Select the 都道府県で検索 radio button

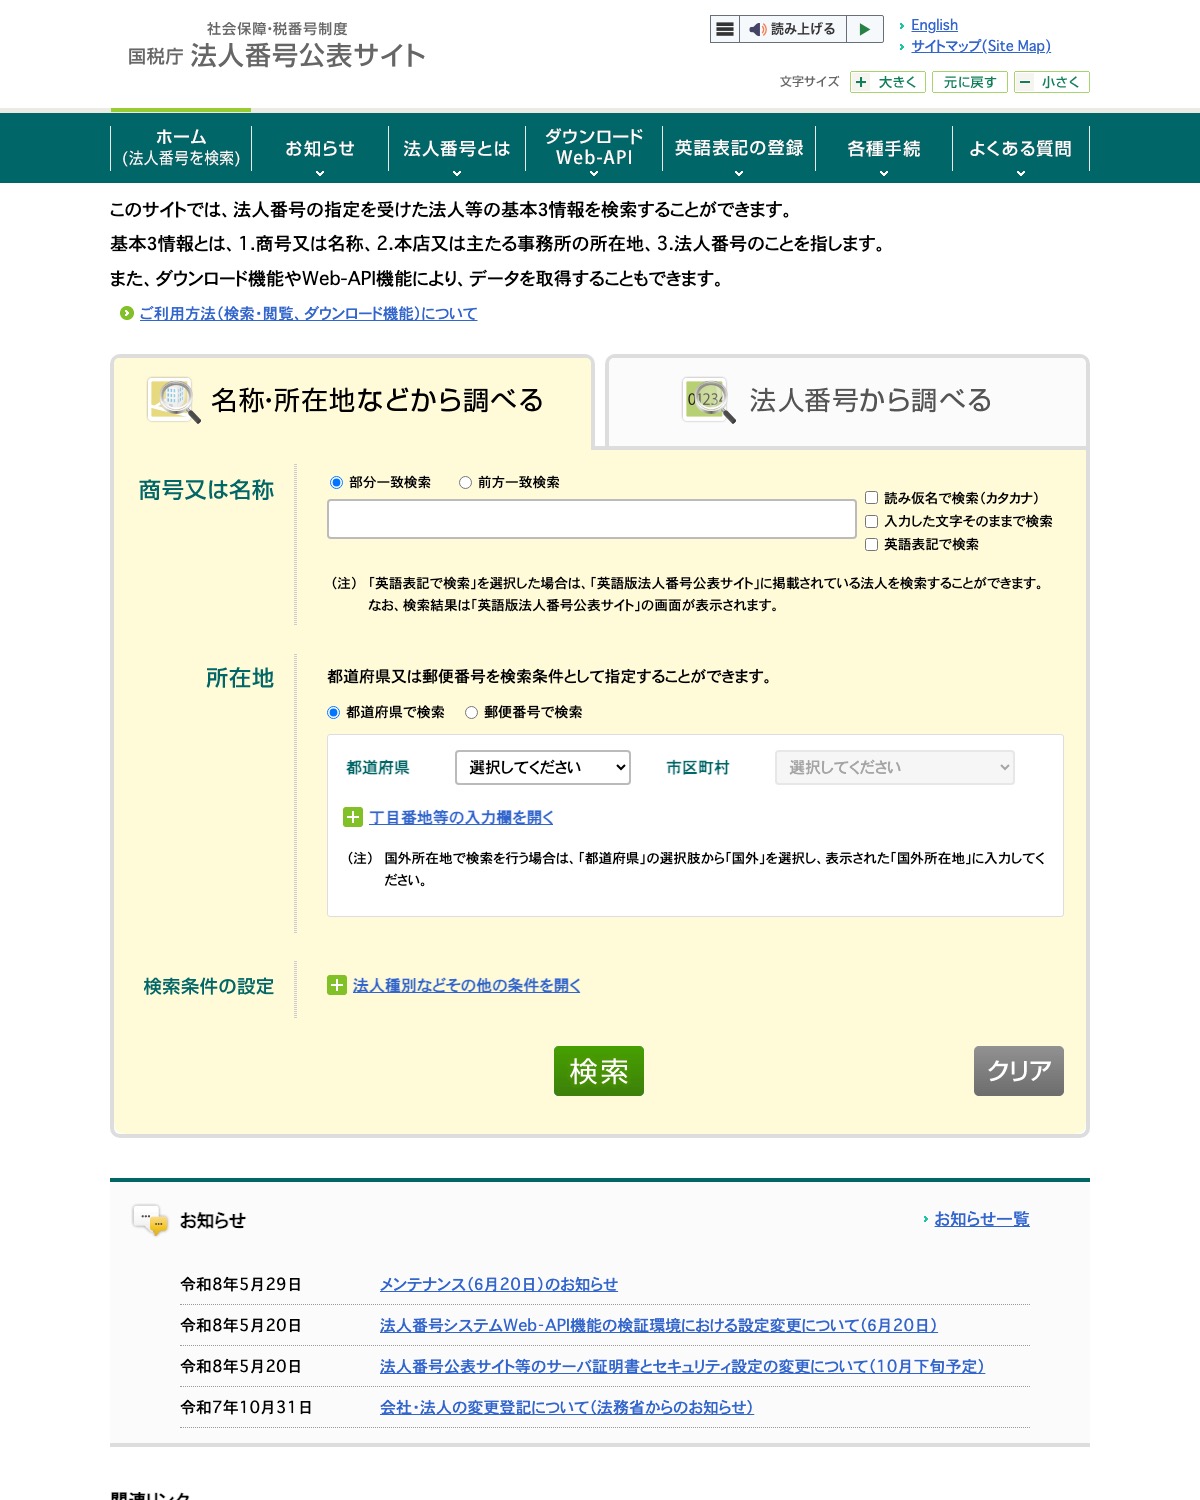pos(334,712)
